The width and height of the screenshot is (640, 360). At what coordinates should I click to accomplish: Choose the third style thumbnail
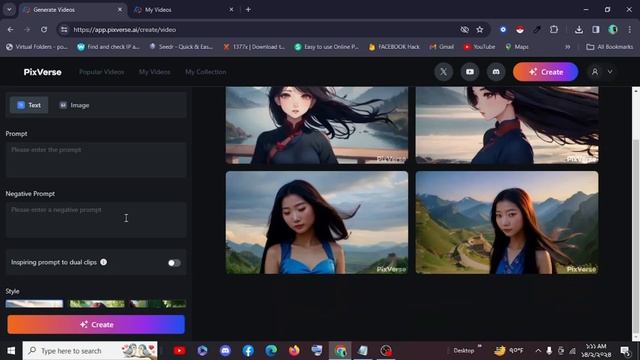tap(158, 303)
